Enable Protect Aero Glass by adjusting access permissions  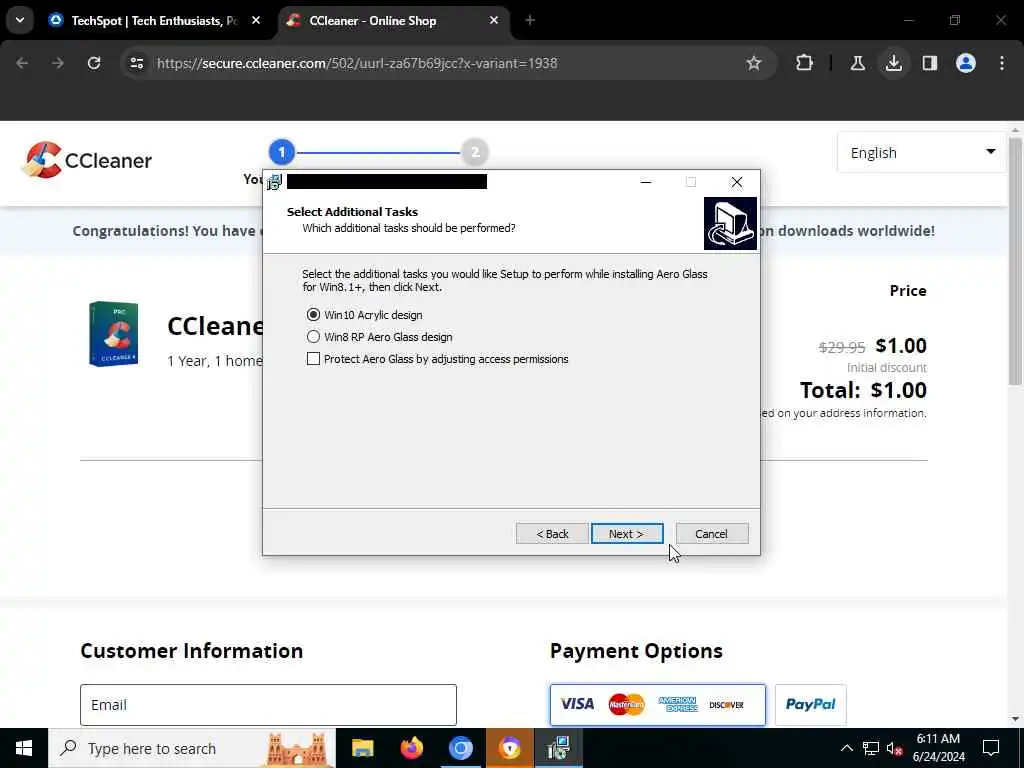[x=438, y=359]
